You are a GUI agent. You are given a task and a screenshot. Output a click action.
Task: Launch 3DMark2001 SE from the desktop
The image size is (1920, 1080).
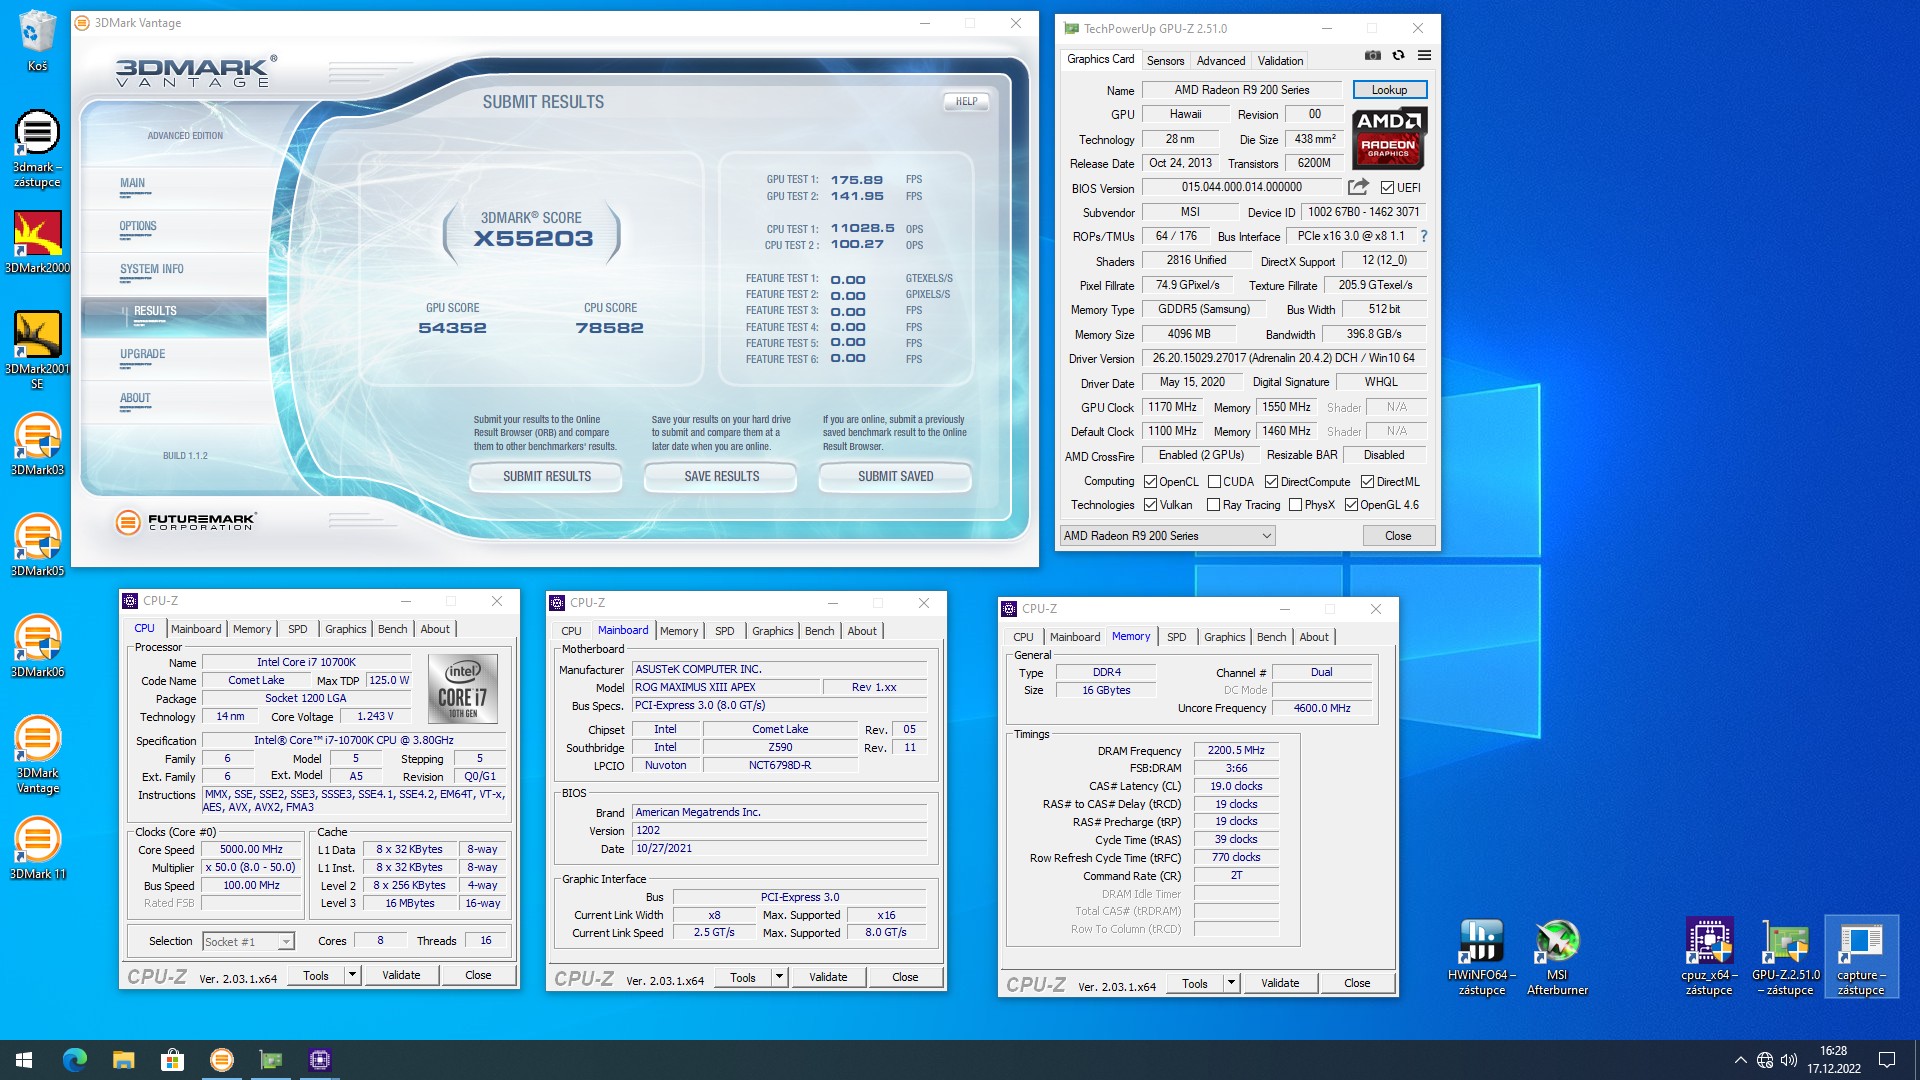point(37,350)
